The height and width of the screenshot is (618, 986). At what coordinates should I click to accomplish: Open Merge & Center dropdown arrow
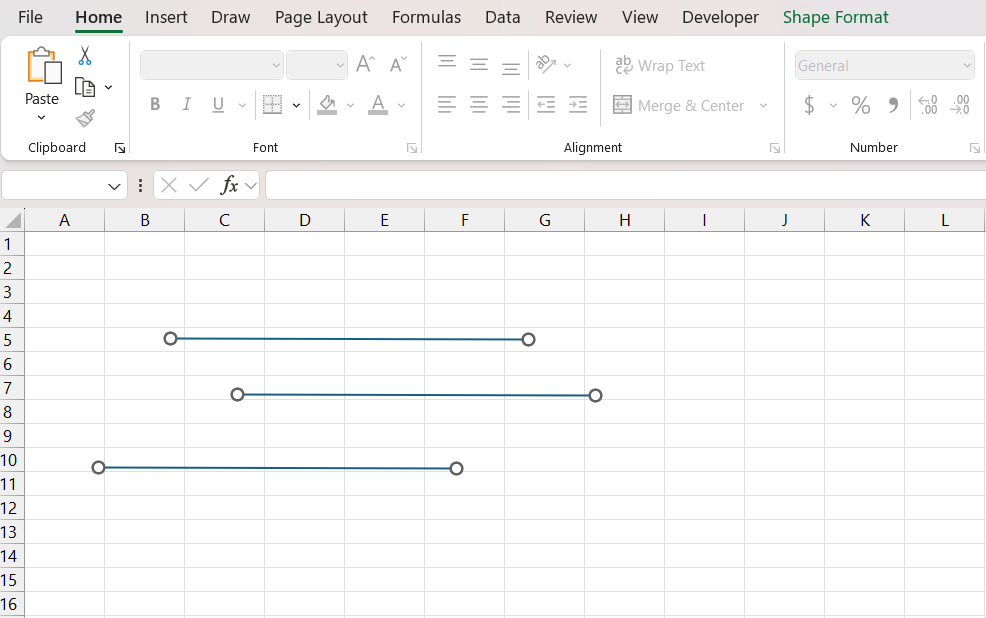coord(763,105)
